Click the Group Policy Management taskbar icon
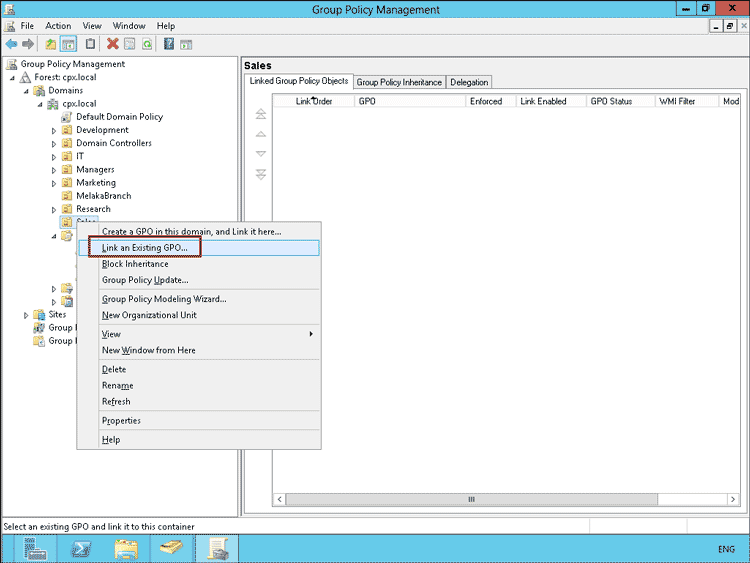The height and width of the screenshot is (563, 750). tap(218, 548)
